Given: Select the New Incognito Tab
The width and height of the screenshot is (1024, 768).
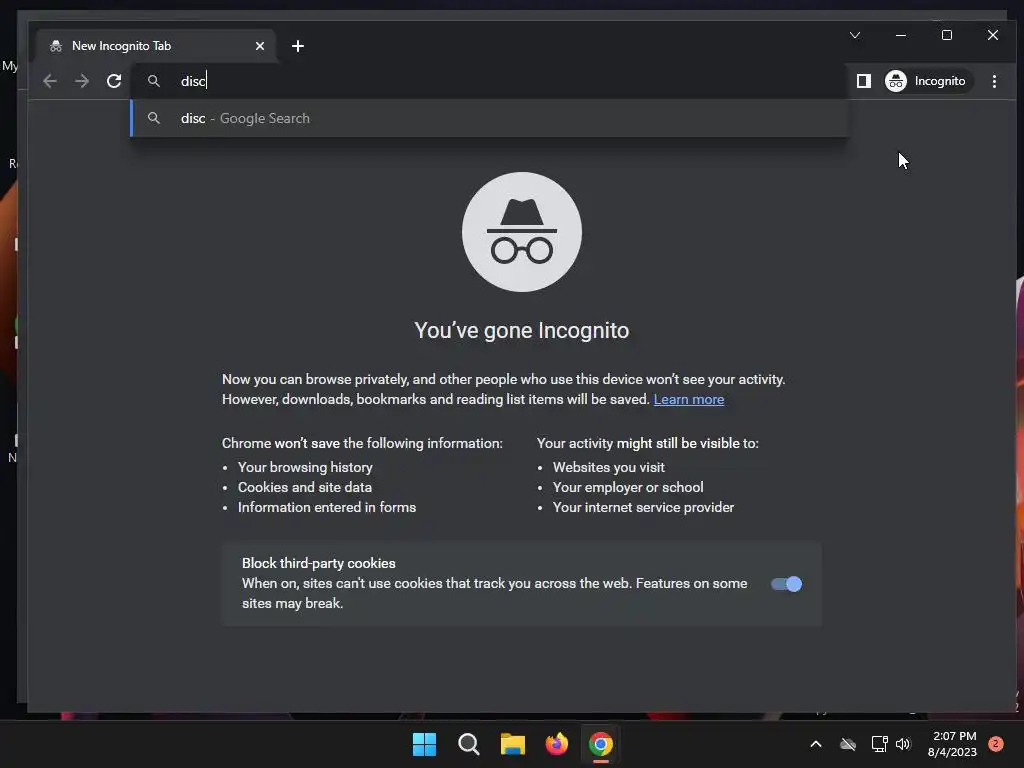Looking at the screenshot, I should tap(157, 46).
